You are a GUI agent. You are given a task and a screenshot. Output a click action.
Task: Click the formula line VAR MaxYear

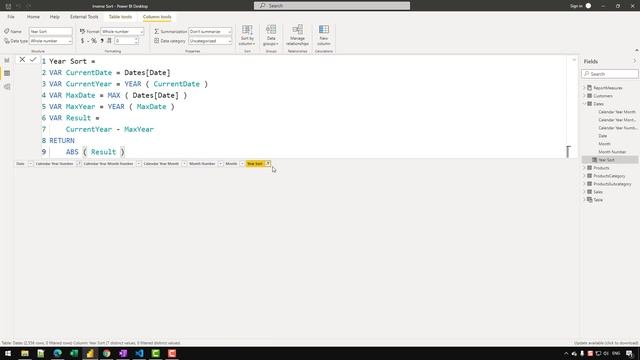112,107
